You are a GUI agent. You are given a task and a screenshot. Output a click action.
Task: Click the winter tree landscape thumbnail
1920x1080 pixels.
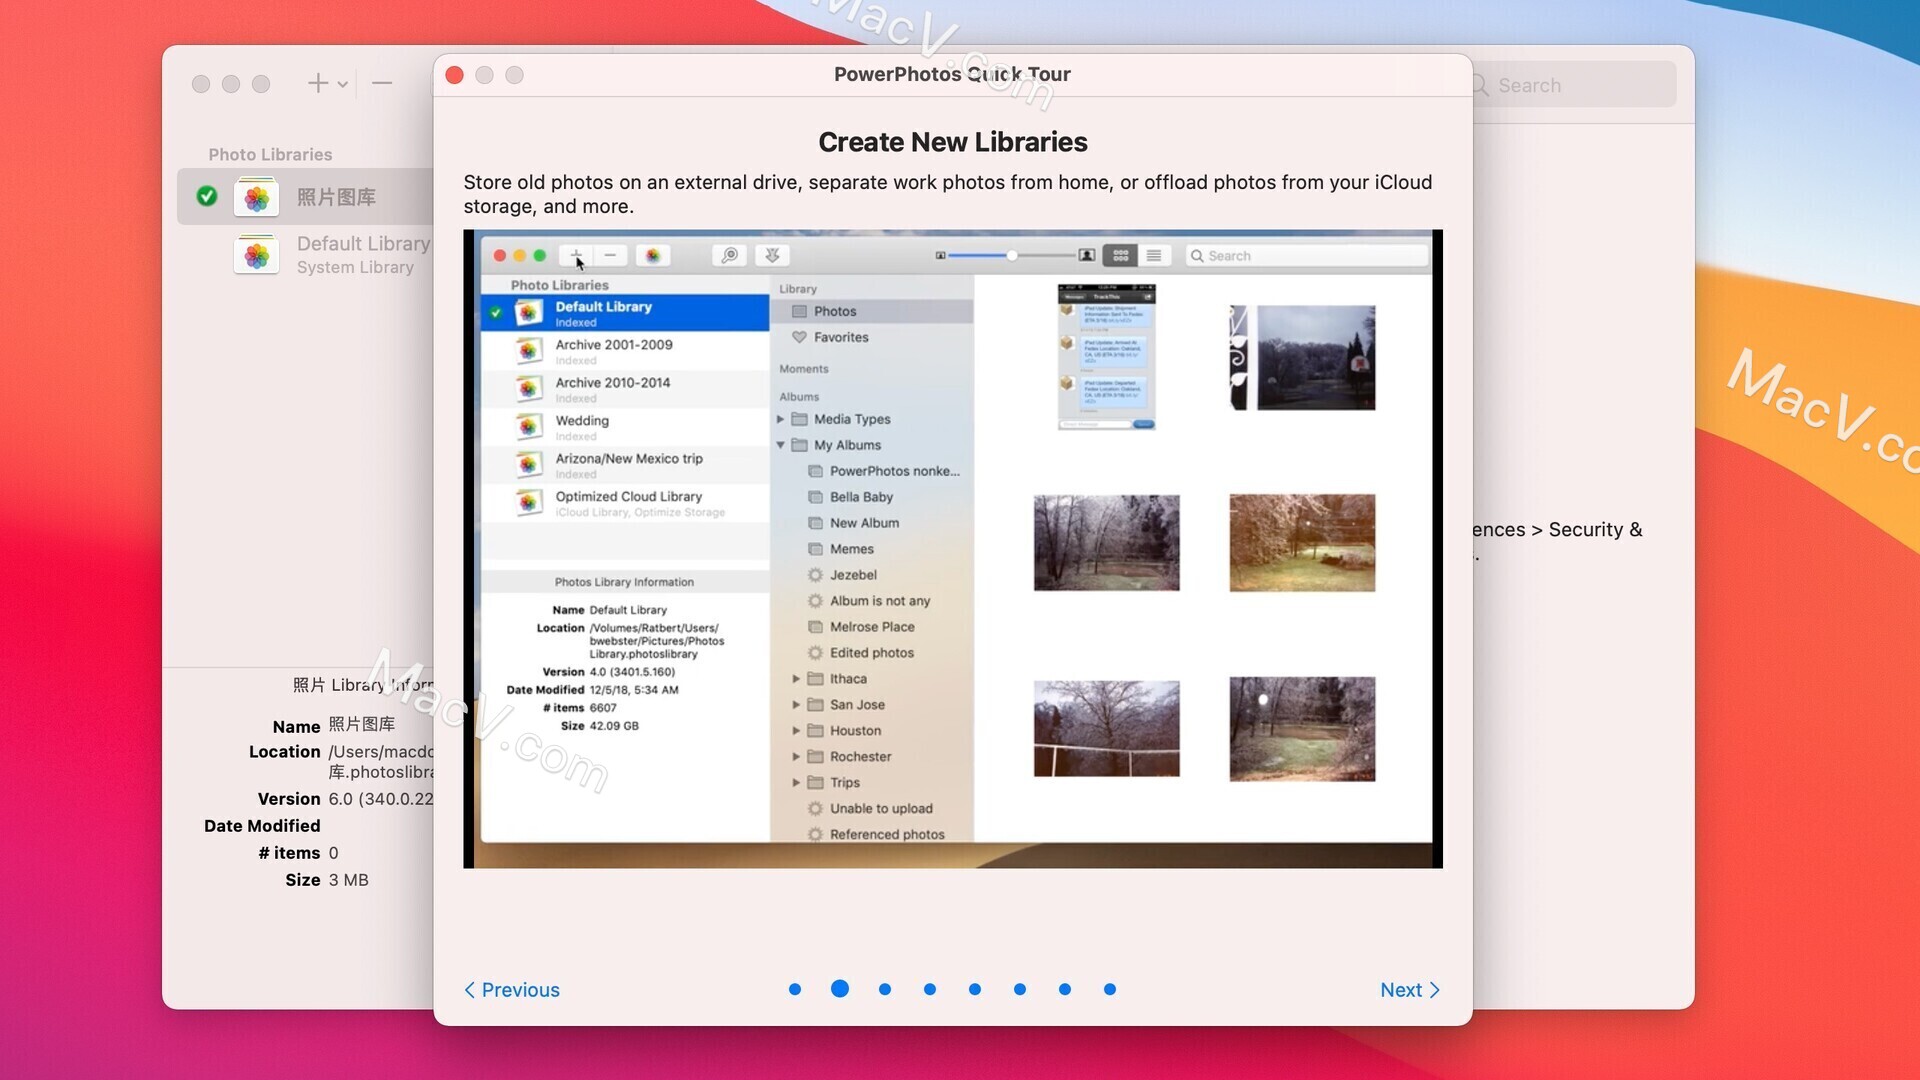1105,542
